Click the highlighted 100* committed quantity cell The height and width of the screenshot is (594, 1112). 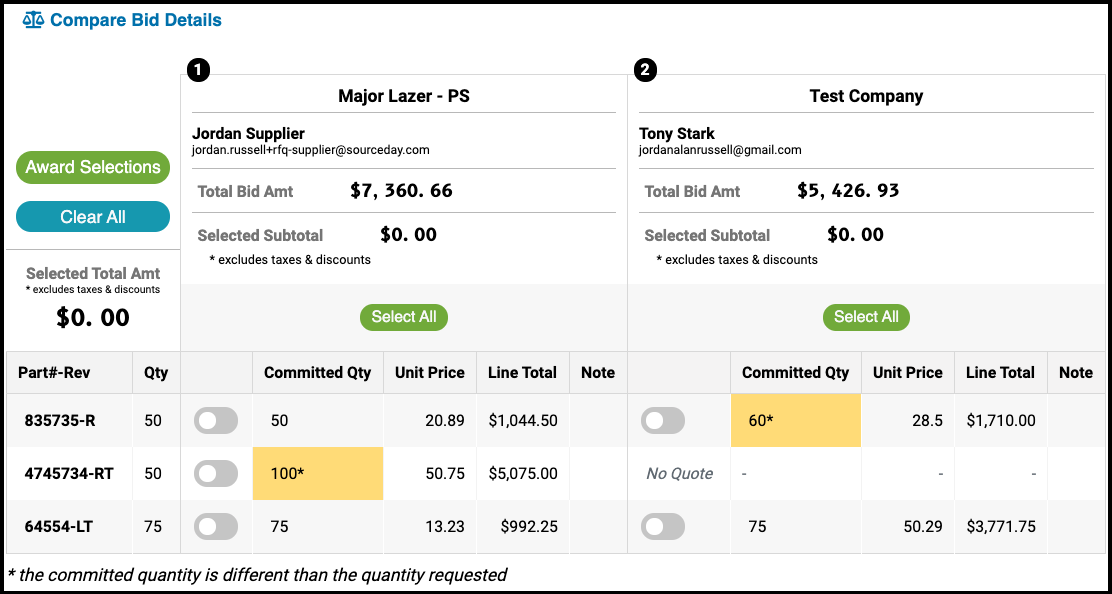tap(318, 473)
